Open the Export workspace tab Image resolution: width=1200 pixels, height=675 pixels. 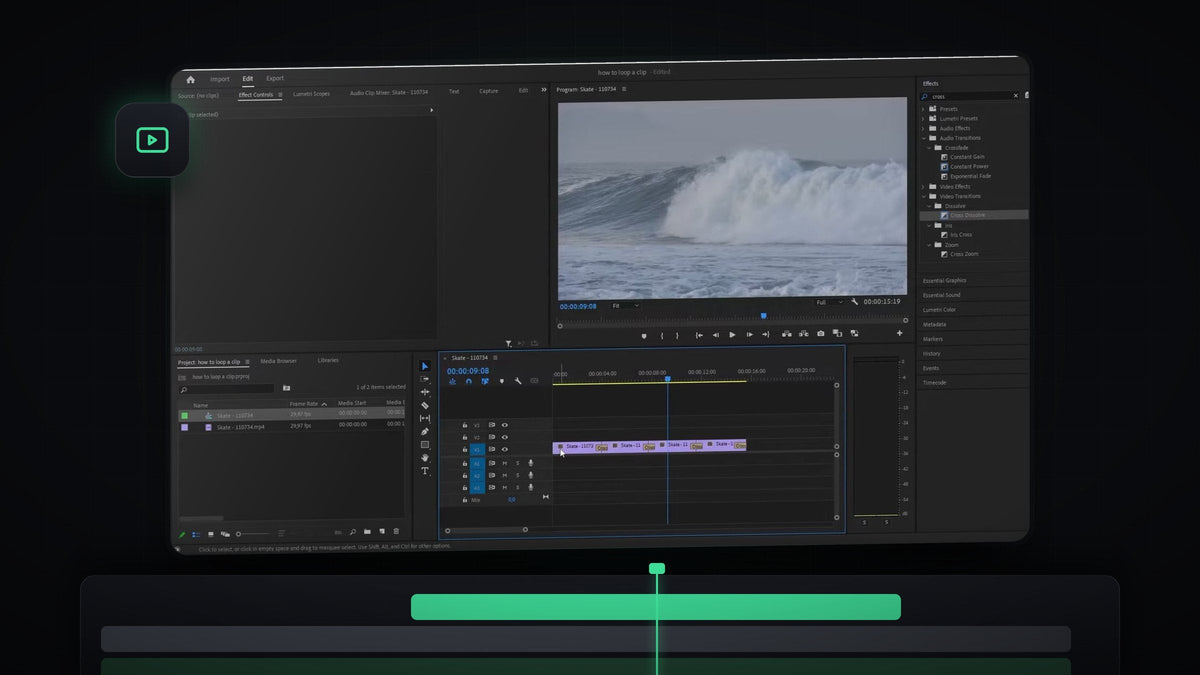[x=274, y=78]
